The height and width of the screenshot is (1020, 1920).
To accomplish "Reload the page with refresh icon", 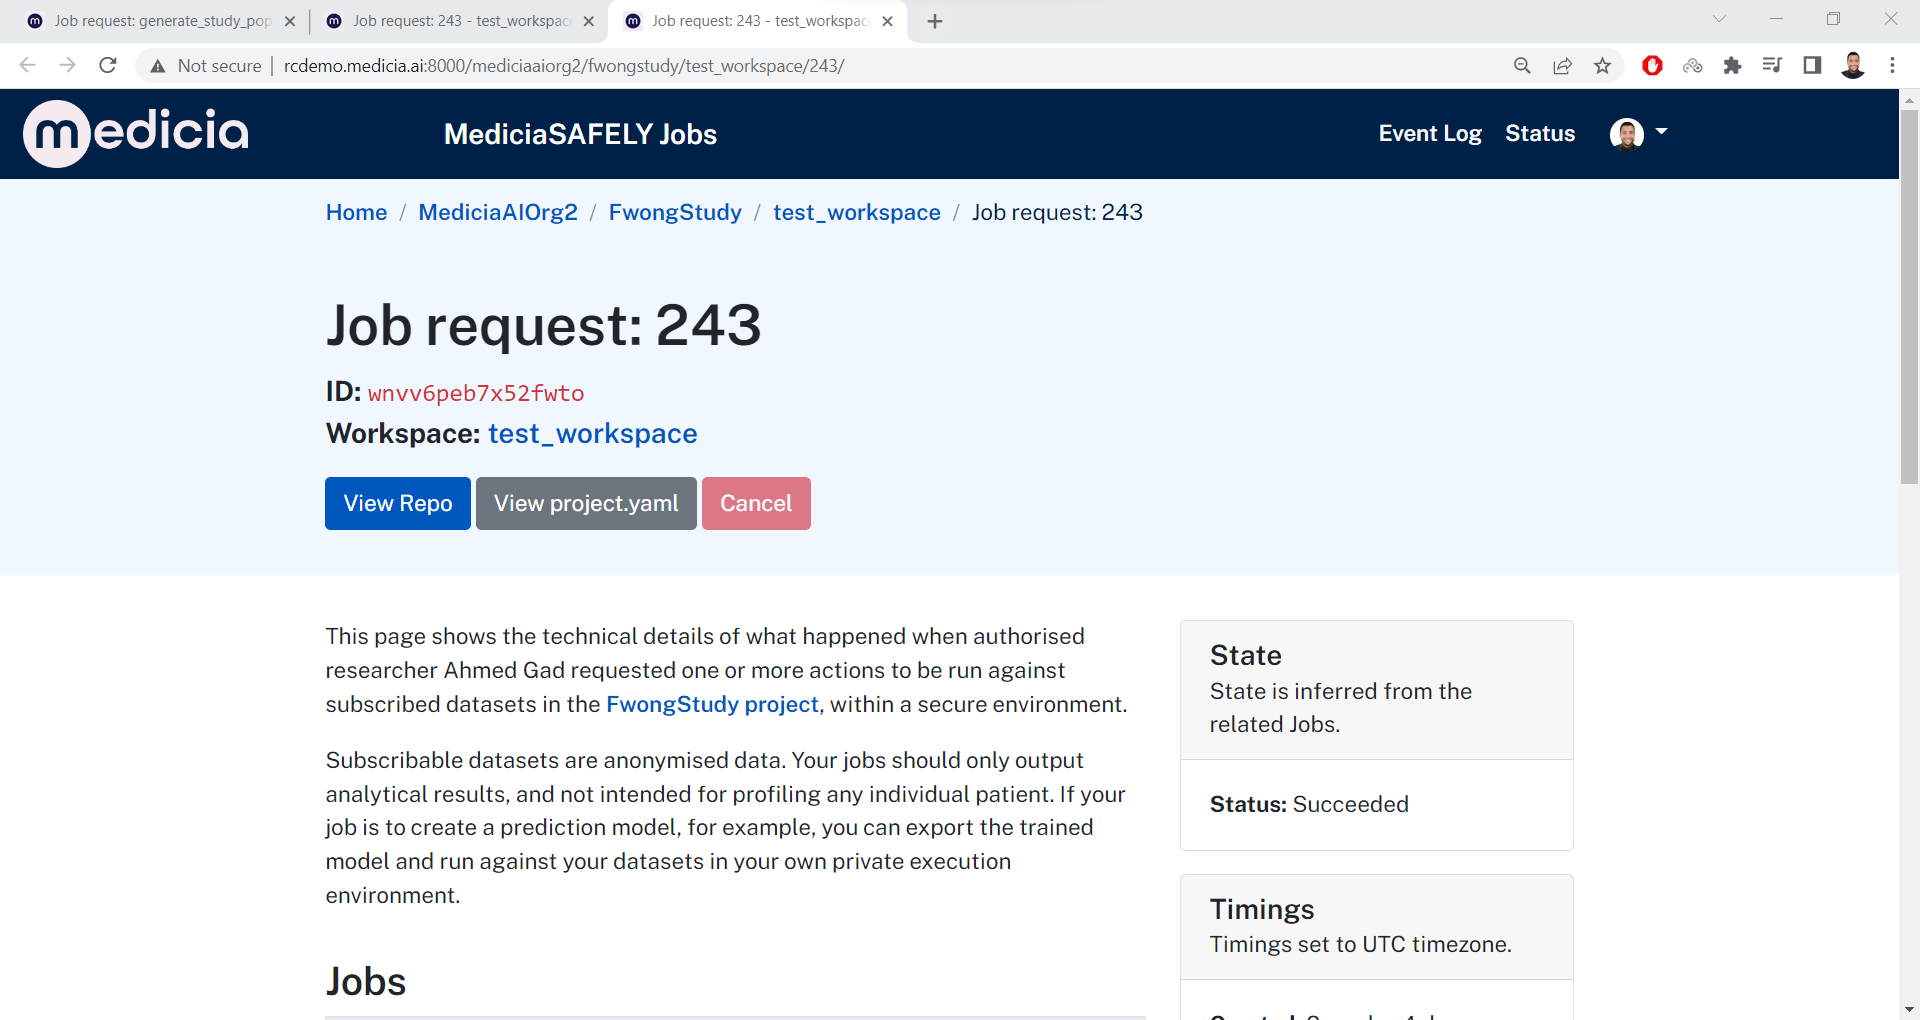I will (x=108, y=65).
